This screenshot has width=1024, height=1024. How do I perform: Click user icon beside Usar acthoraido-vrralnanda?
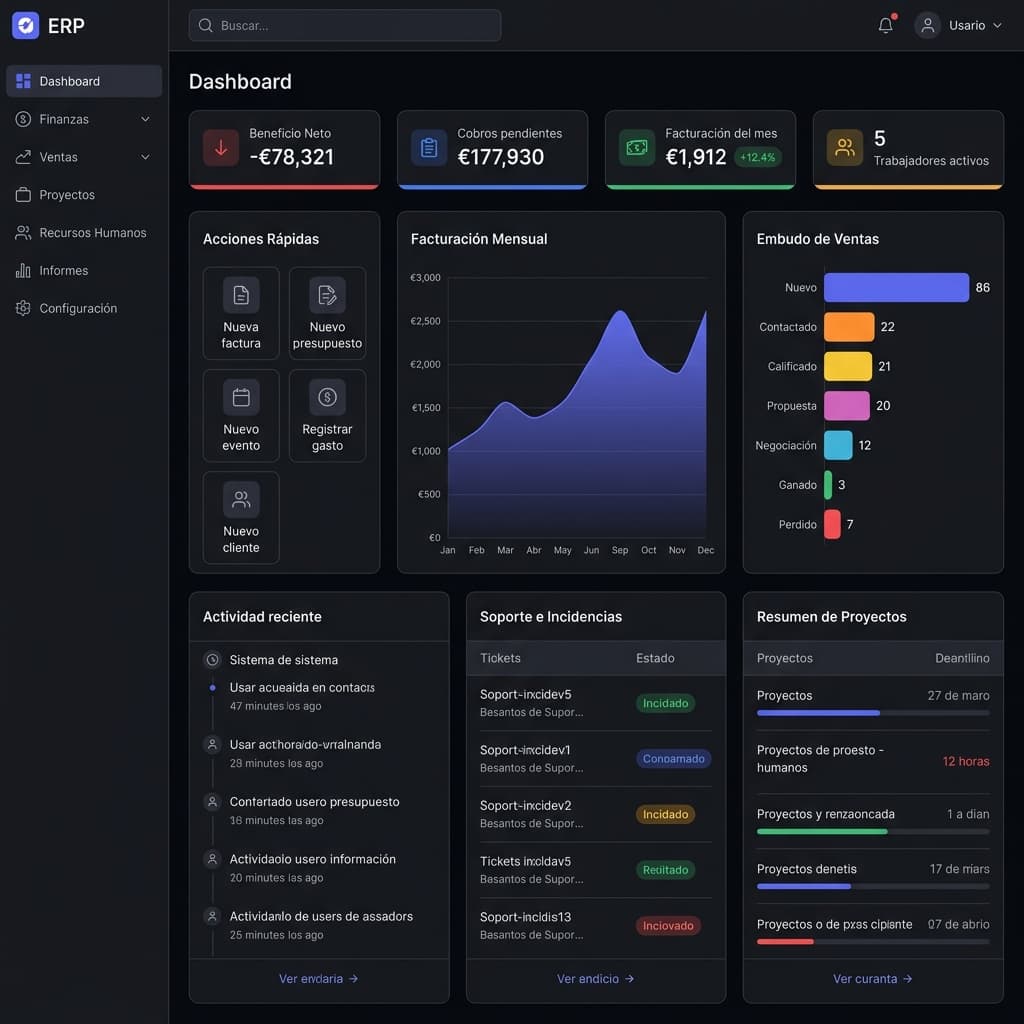pyautogui.click(x=212, y=744)
